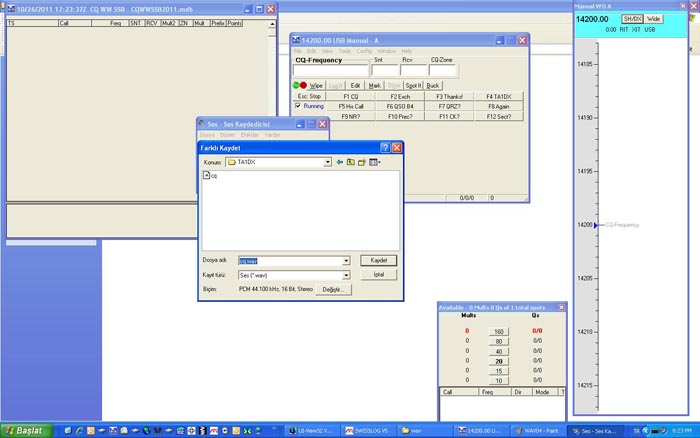700x438 pixels.
Task: Expand the Konum folder dropdown
Action: pyautogui.click(x=327, y=162)
